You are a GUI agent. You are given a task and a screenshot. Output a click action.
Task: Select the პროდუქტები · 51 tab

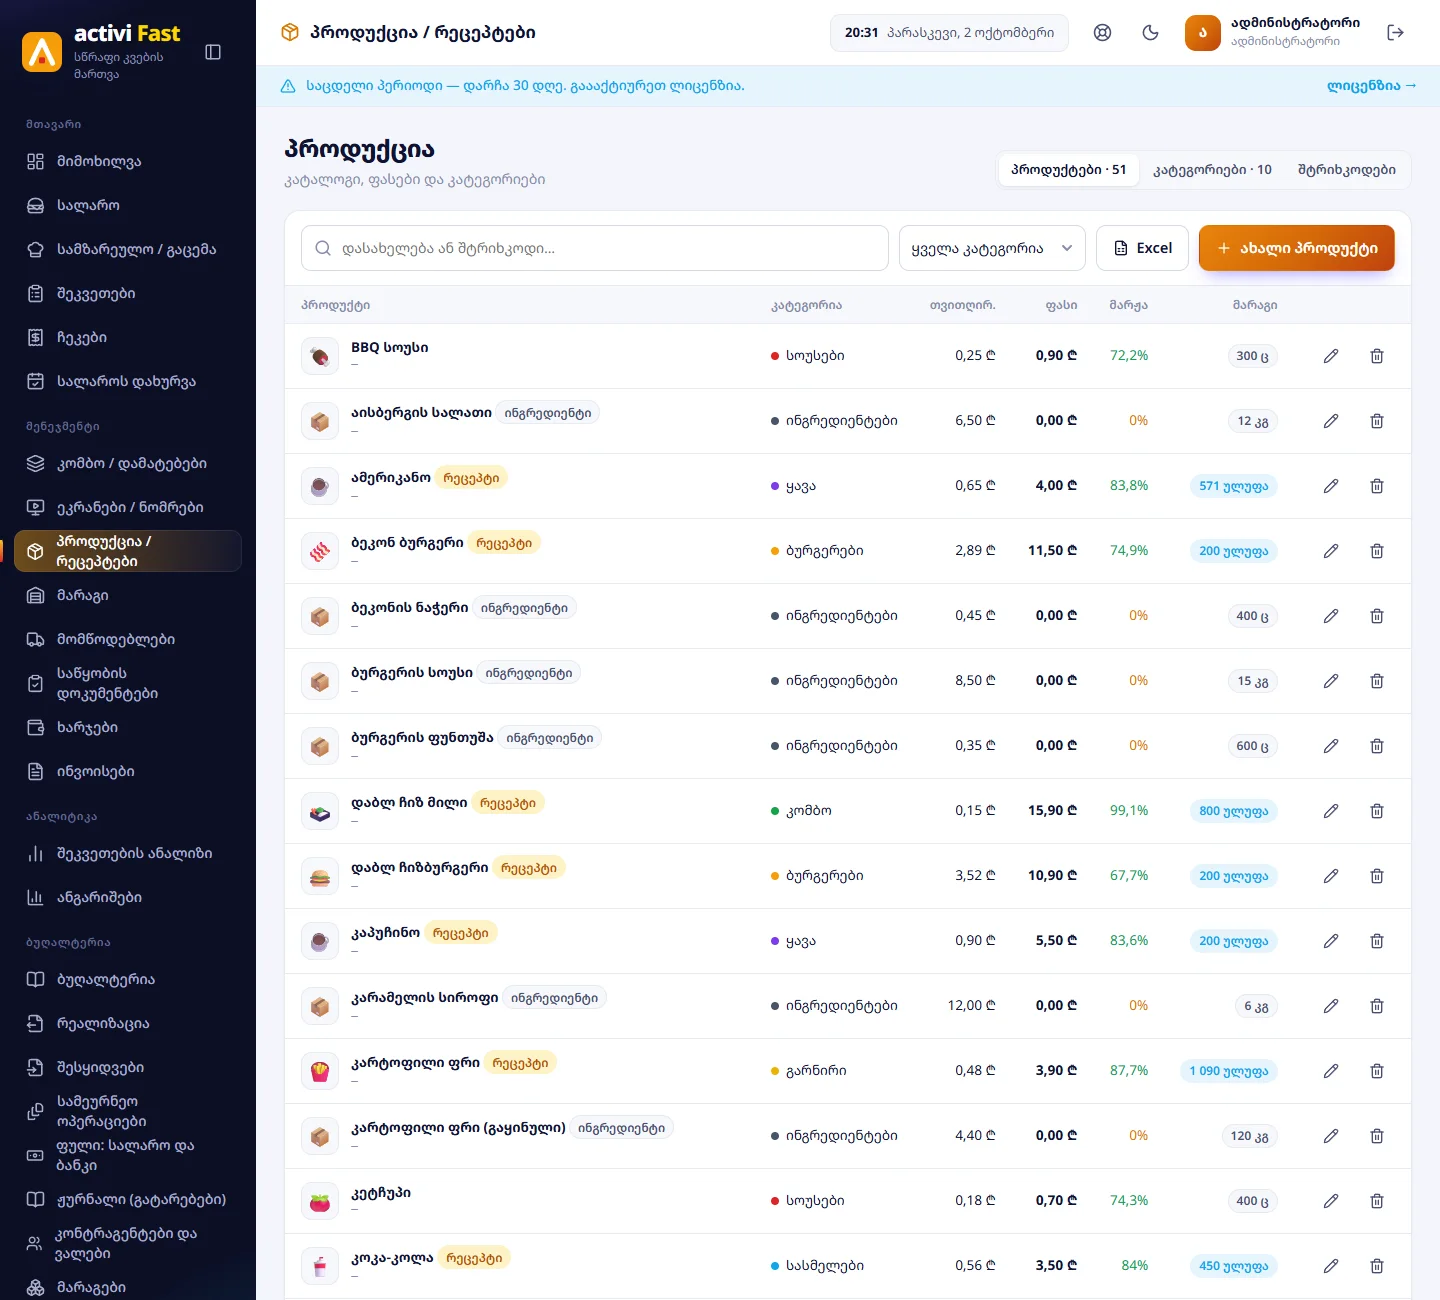pyautogui.click(x=1068, y=170)
